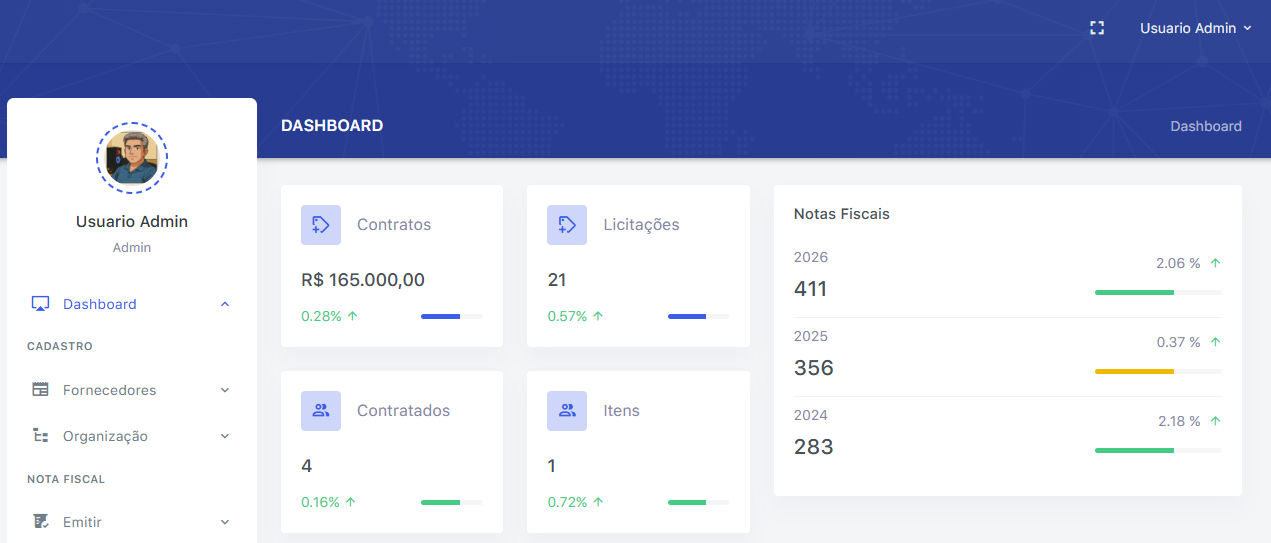Viewport: 1271px width, 543px height.
Task: Click the Dashboard monitor icon in sidebar
Action: coord(41,304)
